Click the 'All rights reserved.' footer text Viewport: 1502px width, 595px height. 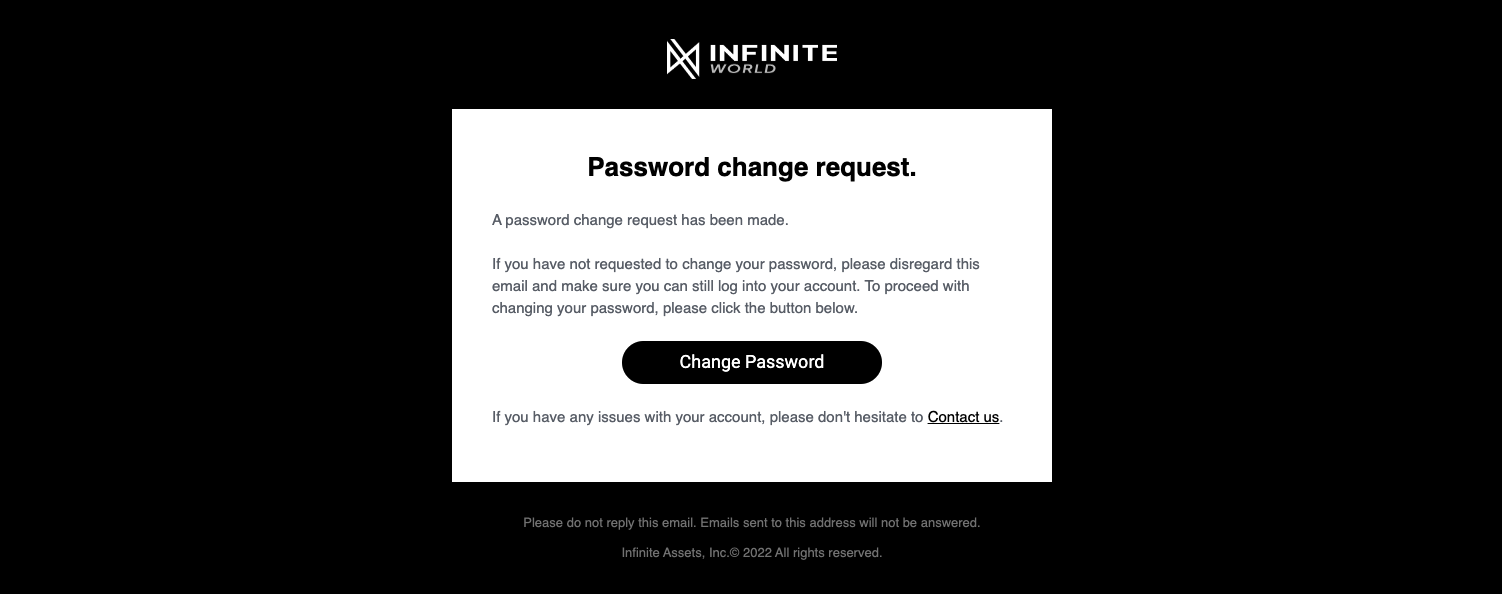pyautogui.click(x=828, y=553)
